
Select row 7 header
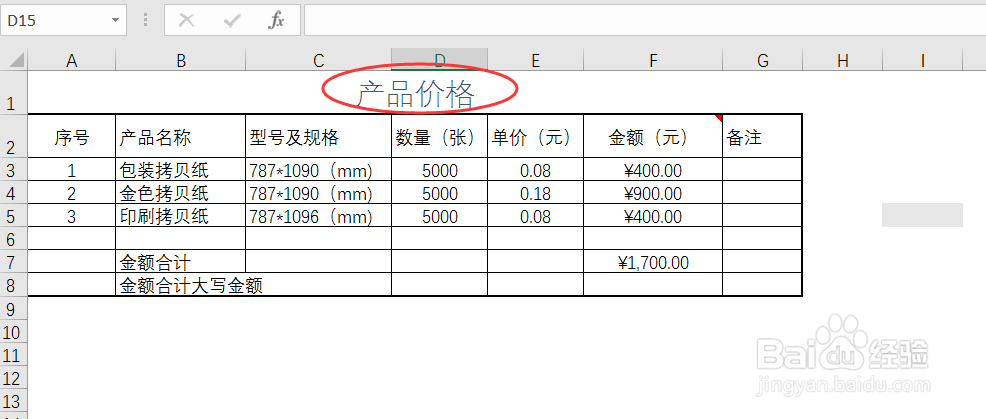(x=14, y=261)
